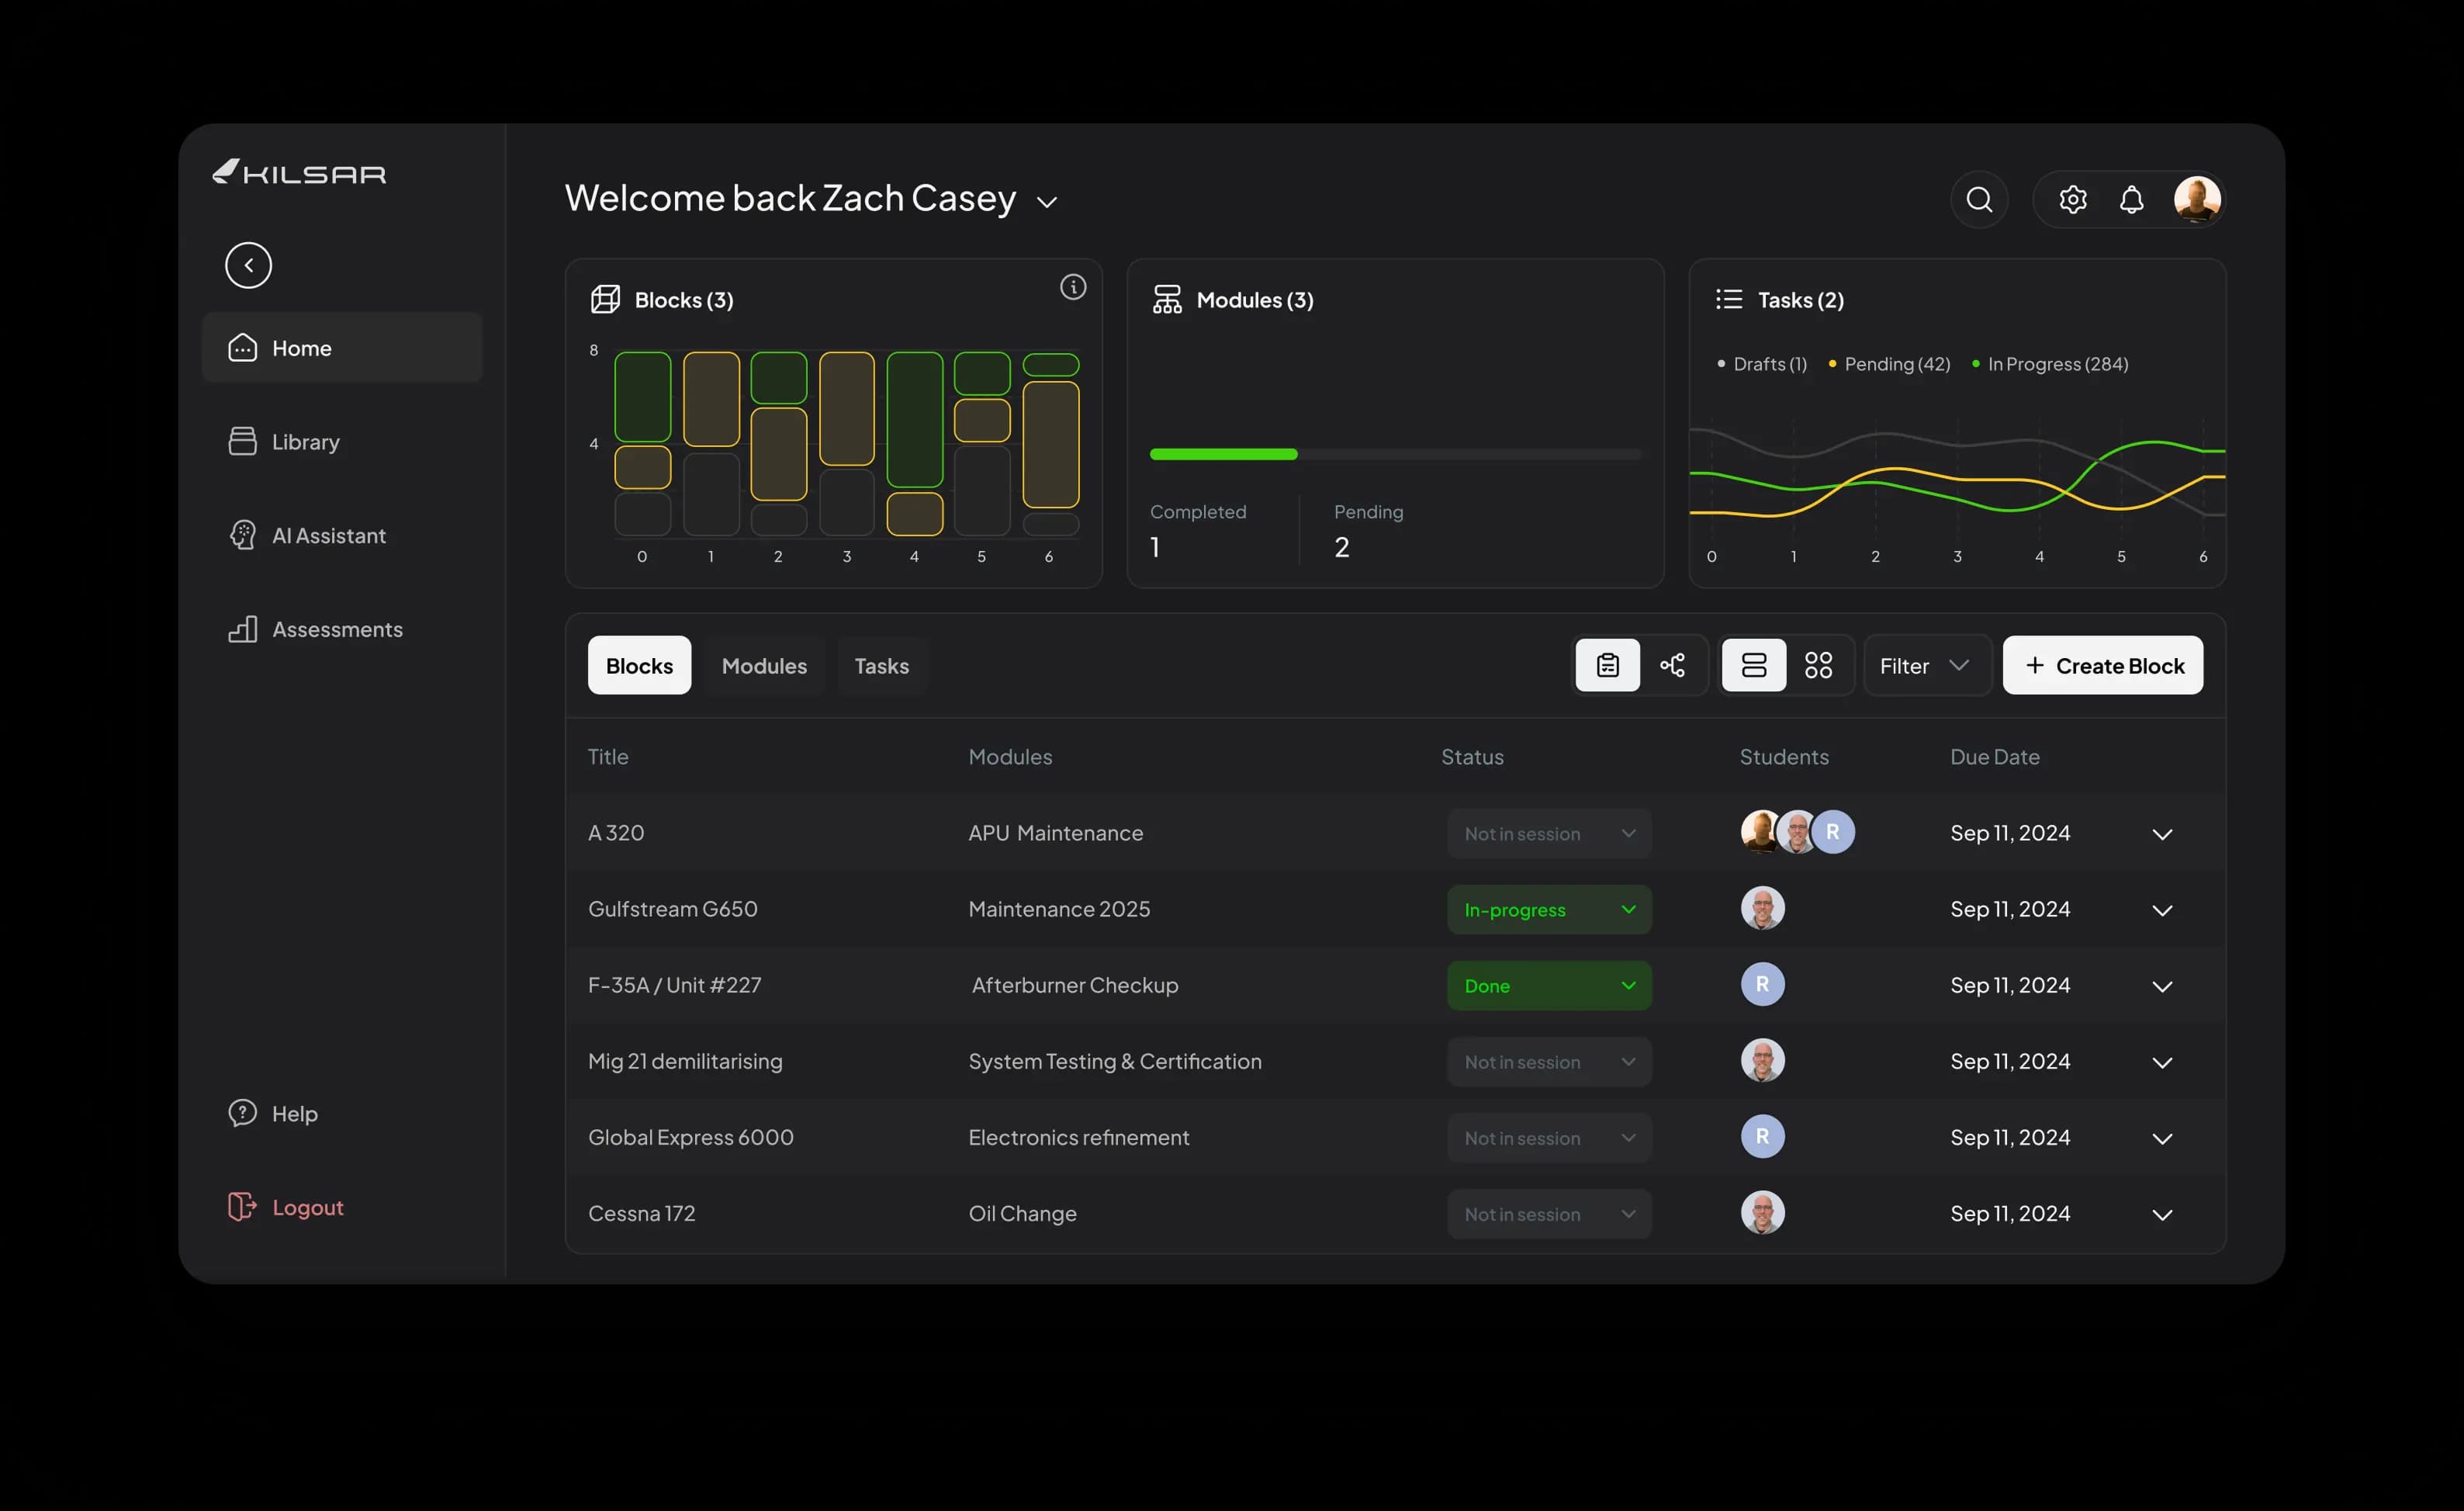This screenshot has width=2464, height=1511.
Task: Switch to the Tasks tab
Action: point(881,666)
